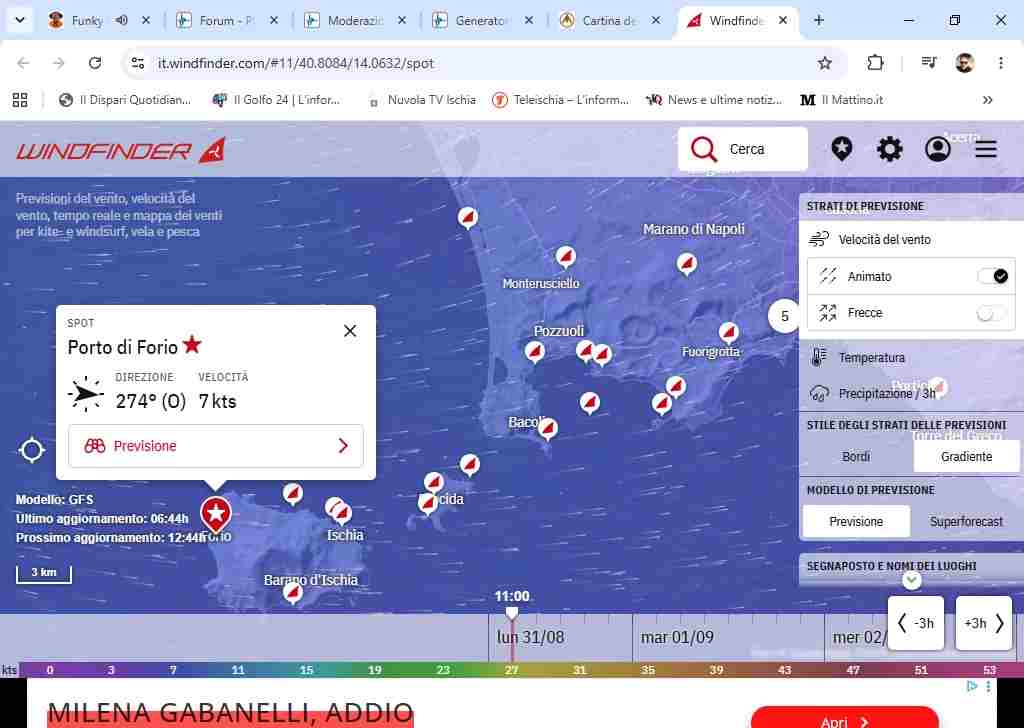Select the Superforecast model
Screen dimensions: 1024x728
[x=966, y=521]
